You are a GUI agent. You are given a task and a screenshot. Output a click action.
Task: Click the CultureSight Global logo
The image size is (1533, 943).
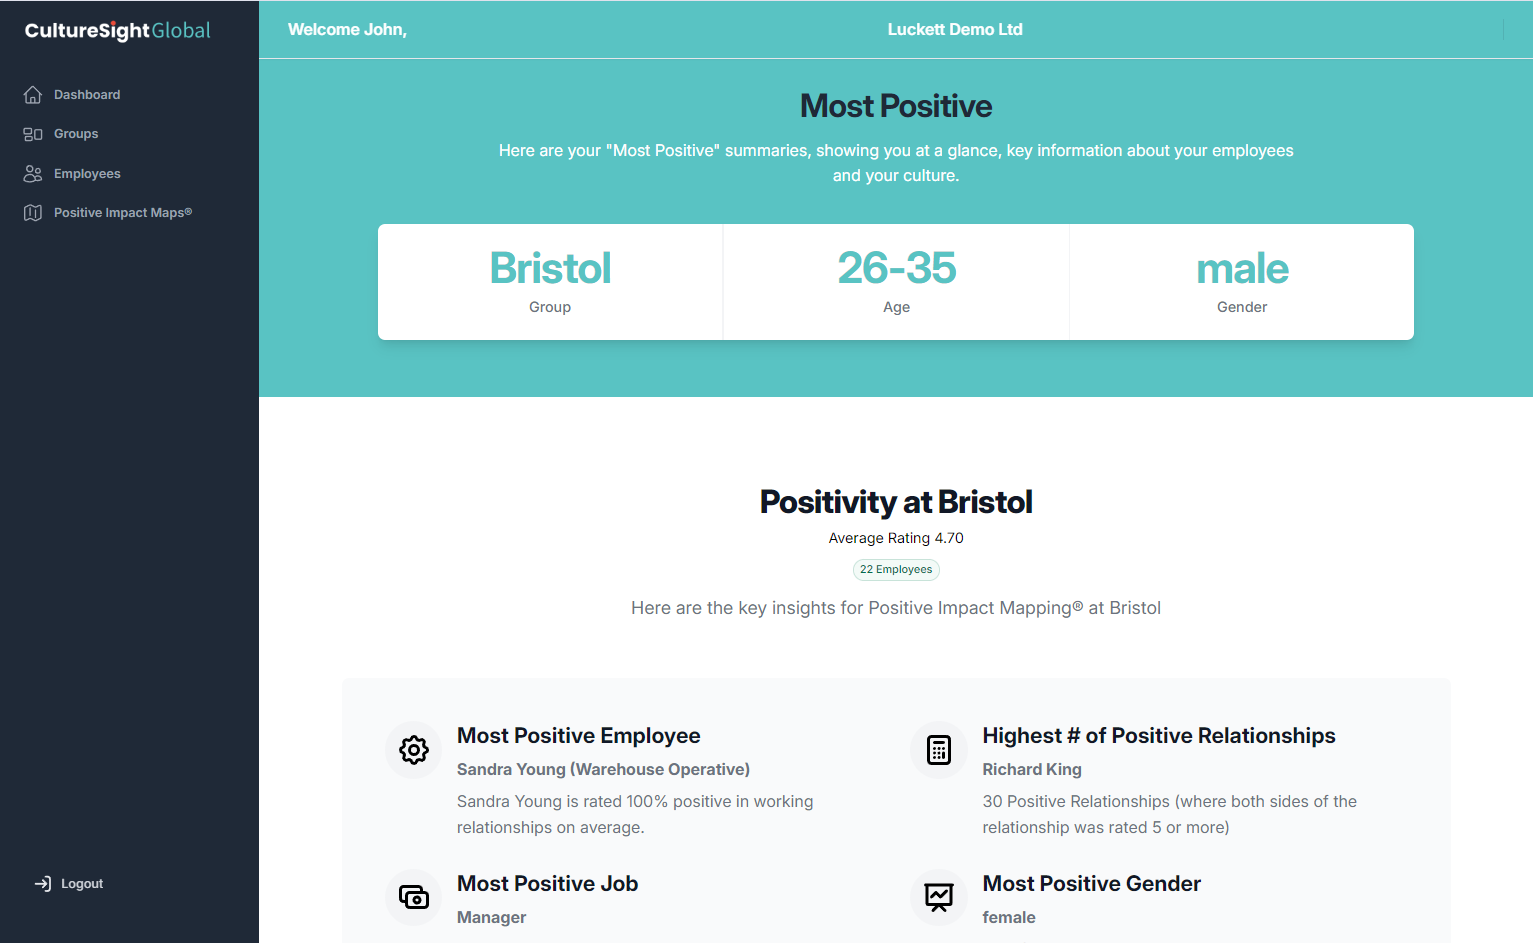pyautogui.click(x=118, y=31)
